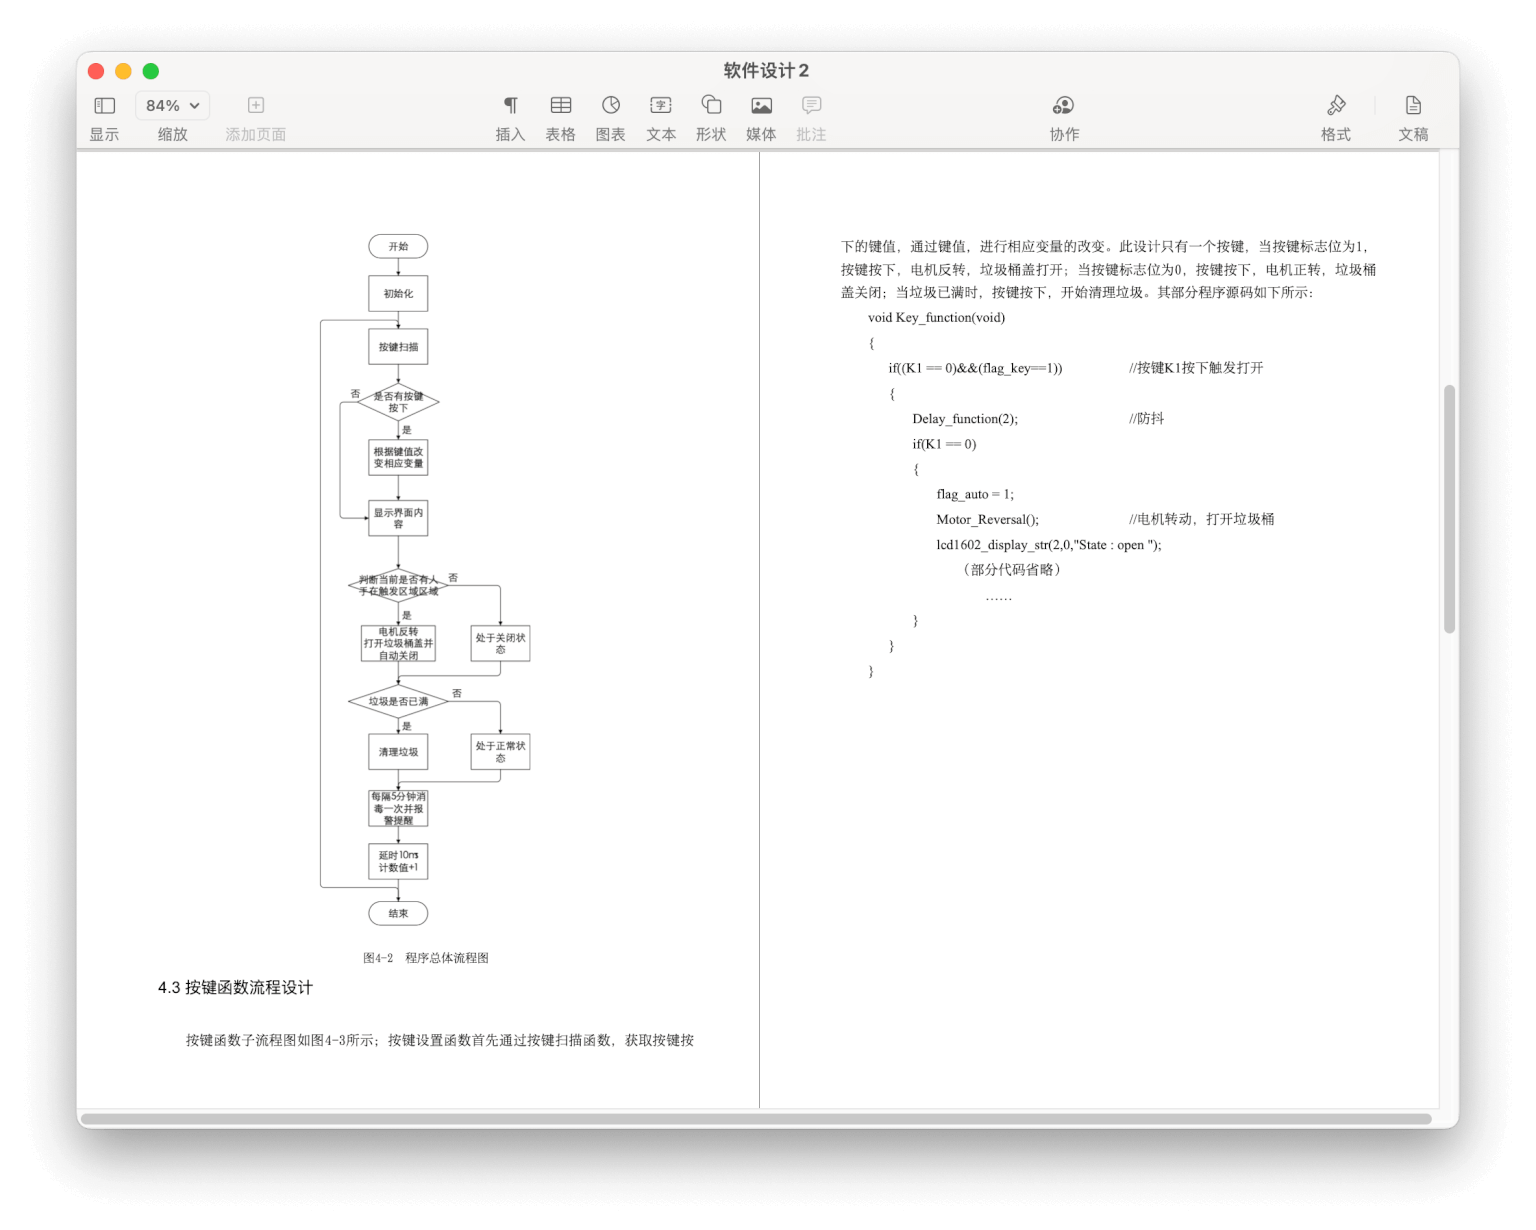Select the 延时10ms 计数值+1 box
Image resolution: width=1536 pixels, height=1230 pixels.
[x=398, y=861]
